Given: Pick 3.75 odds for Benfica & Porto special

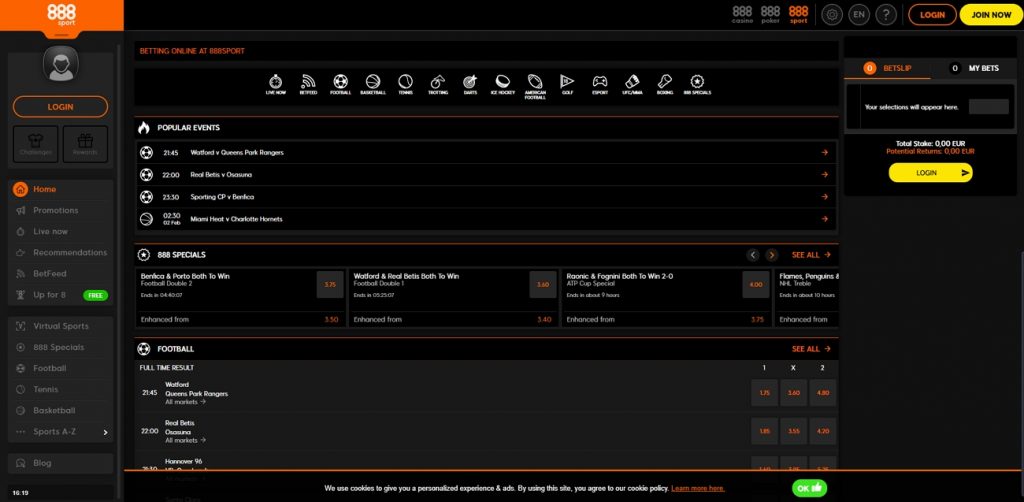Looking at the screenshot, I should click(330, 285).
